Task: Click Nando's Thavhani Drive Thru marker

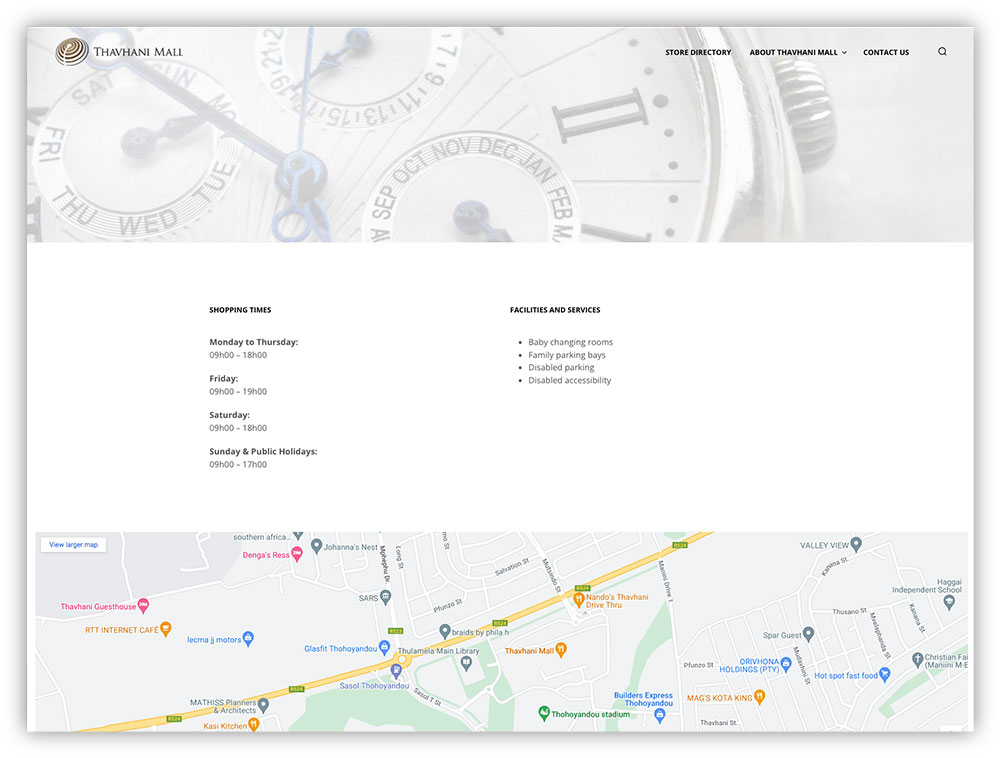Action: coord(578,599)
